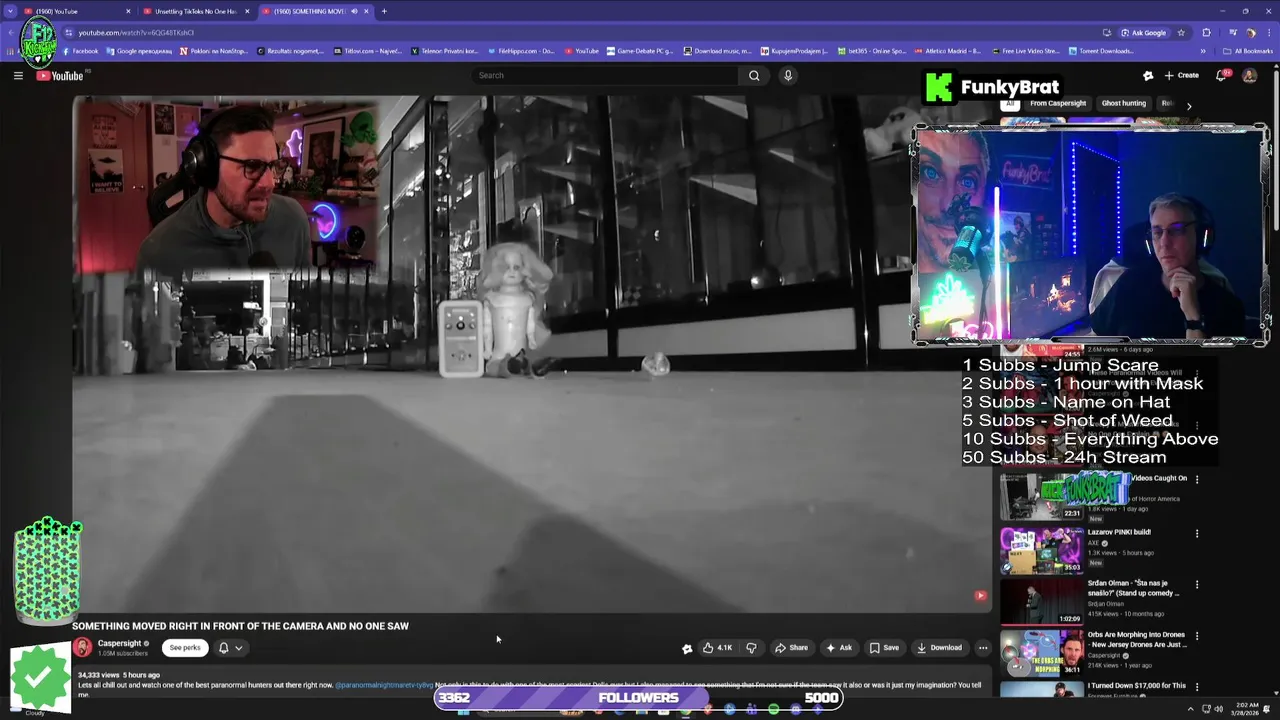Click the Ask Google button
This screenshot has height=720, width=1280.
1143,32
